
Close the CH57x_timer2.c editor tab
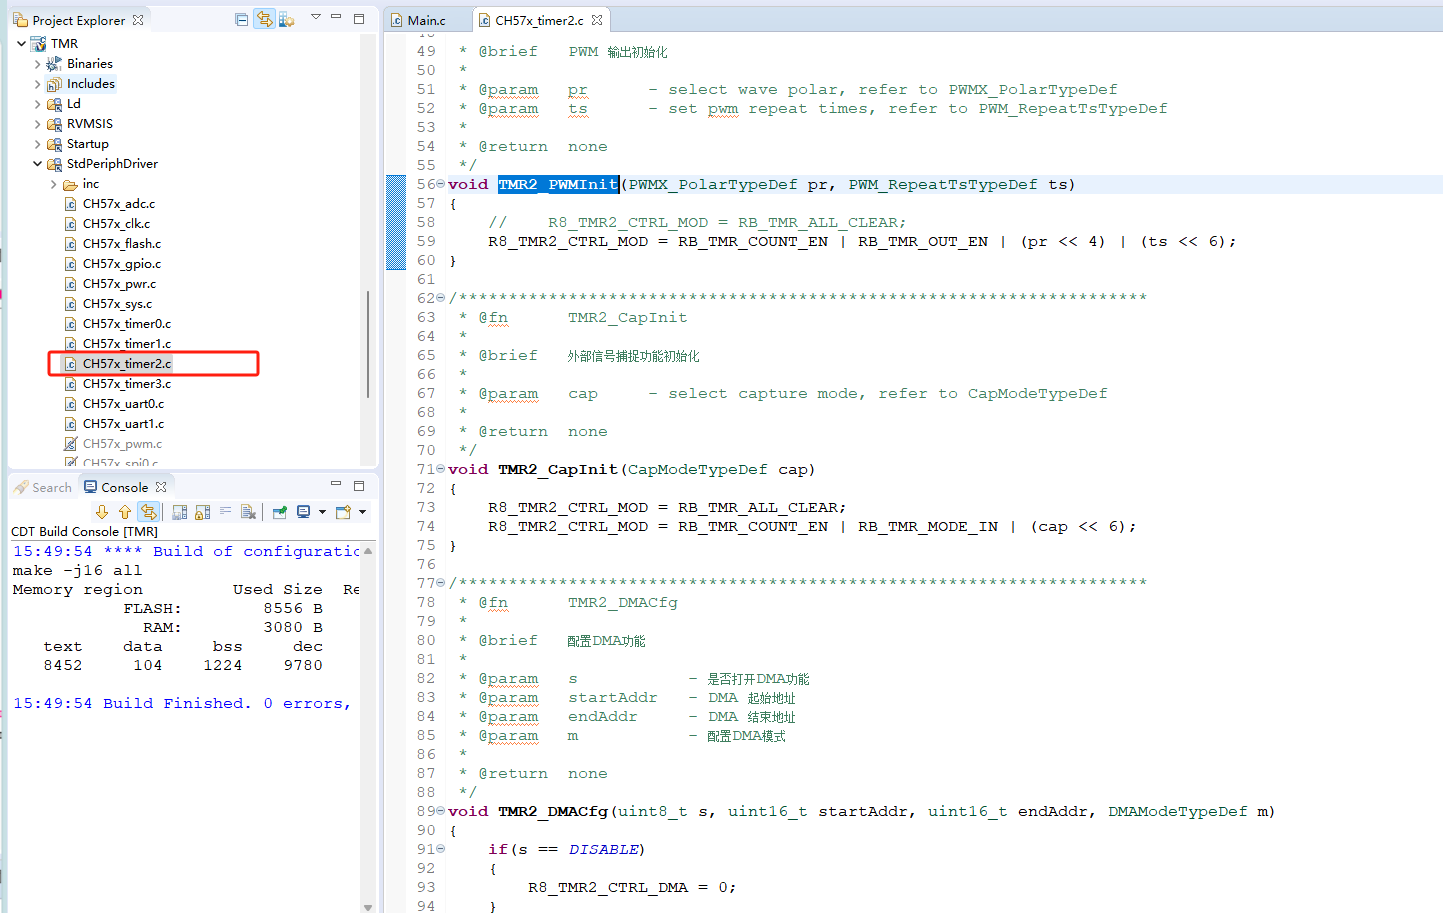(x=597, y=20)
